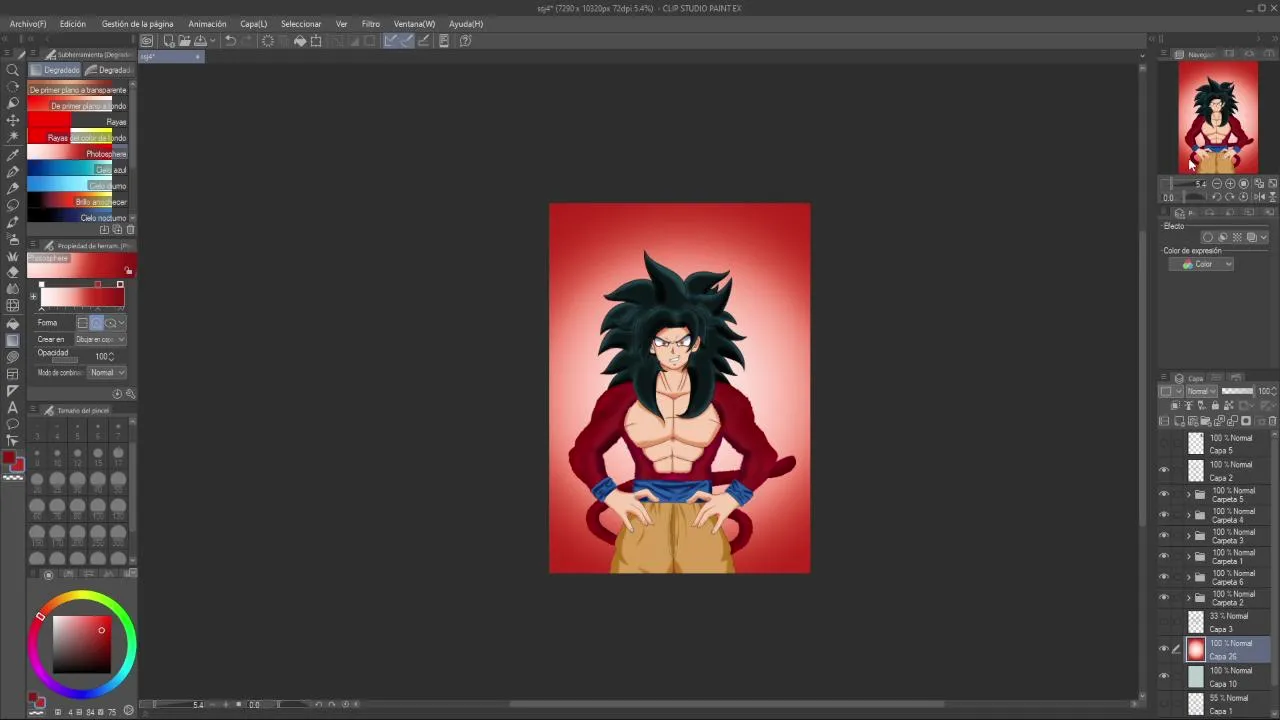1280x720 pixels.
Task: Click the red main color swatch in toolbox
Action: pyautogui.click(x=9, y=458)
